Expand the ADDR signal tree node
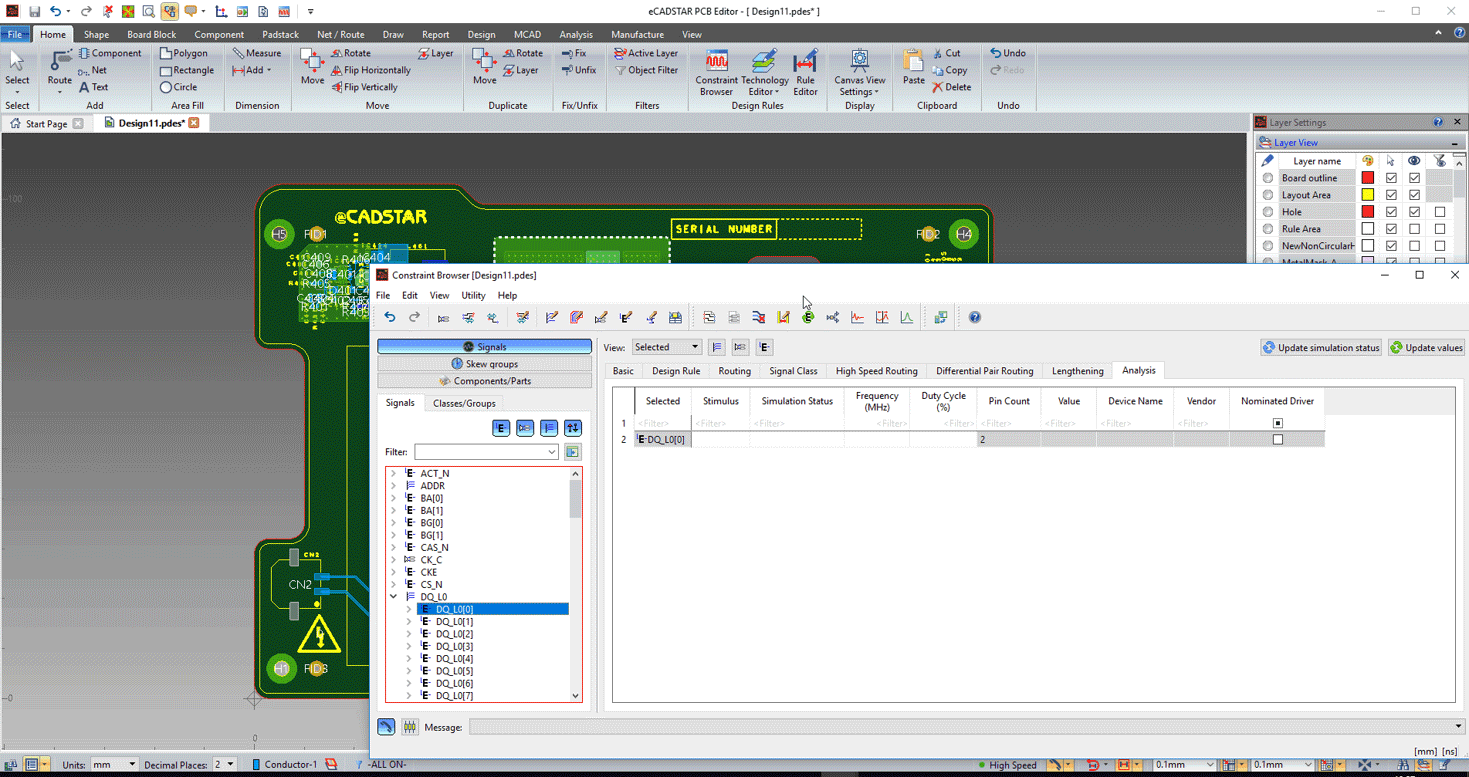1469x777 pixels. click(x=393, y=486)
